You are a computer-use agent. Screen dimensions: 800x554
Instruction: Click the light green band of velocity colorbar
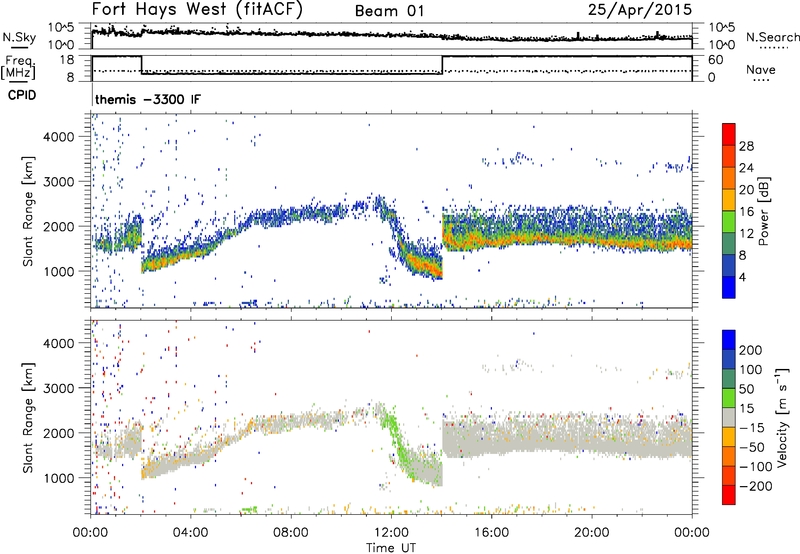[729, 398]
